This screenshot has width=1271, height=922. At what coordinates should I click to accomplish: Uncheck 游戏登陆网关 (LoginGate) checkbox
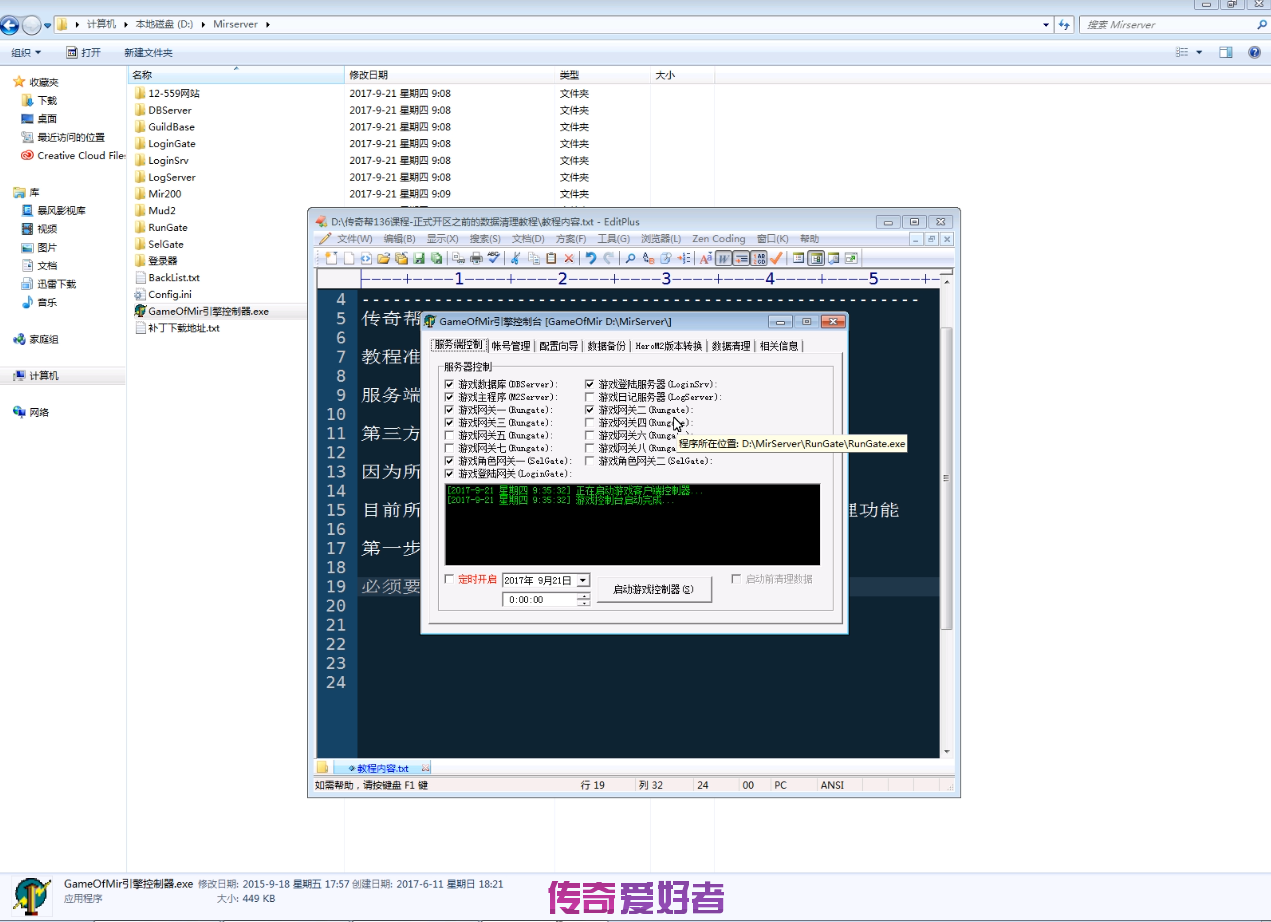coord(449,473)
